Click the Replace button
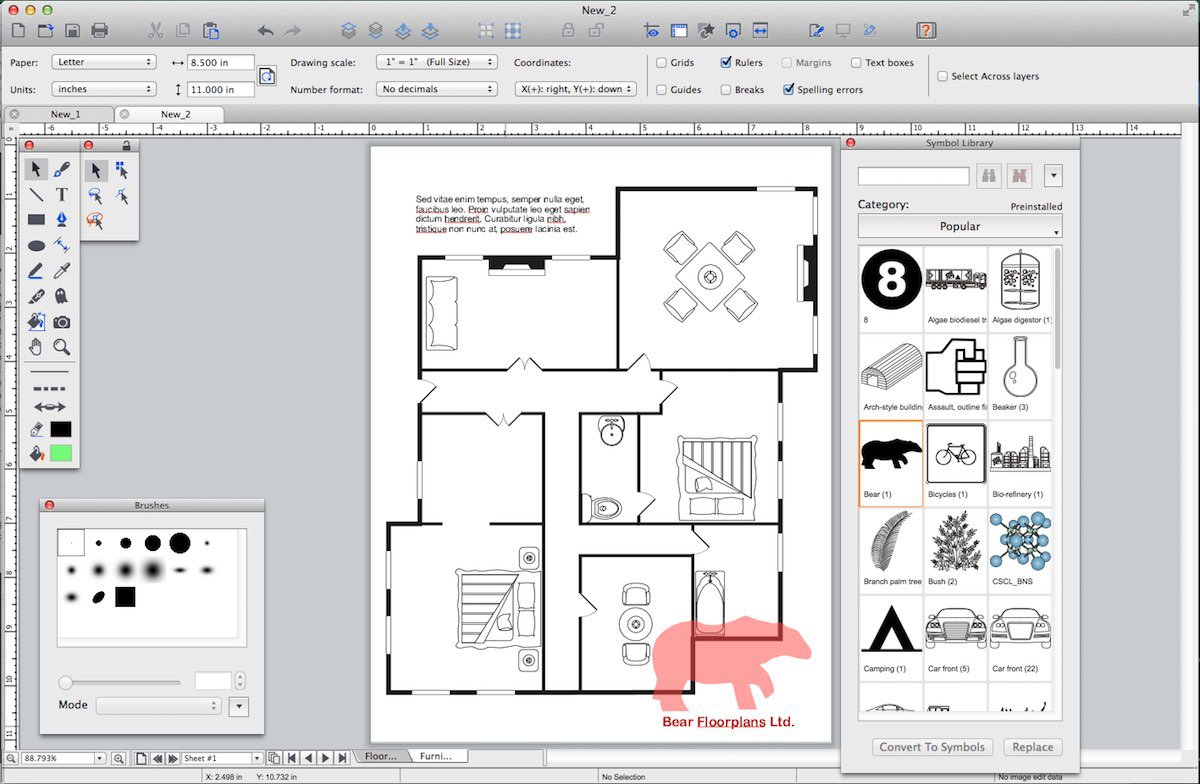Image resolution: width=1200 pixels, height=784 pixels. tap(1032, 747)
